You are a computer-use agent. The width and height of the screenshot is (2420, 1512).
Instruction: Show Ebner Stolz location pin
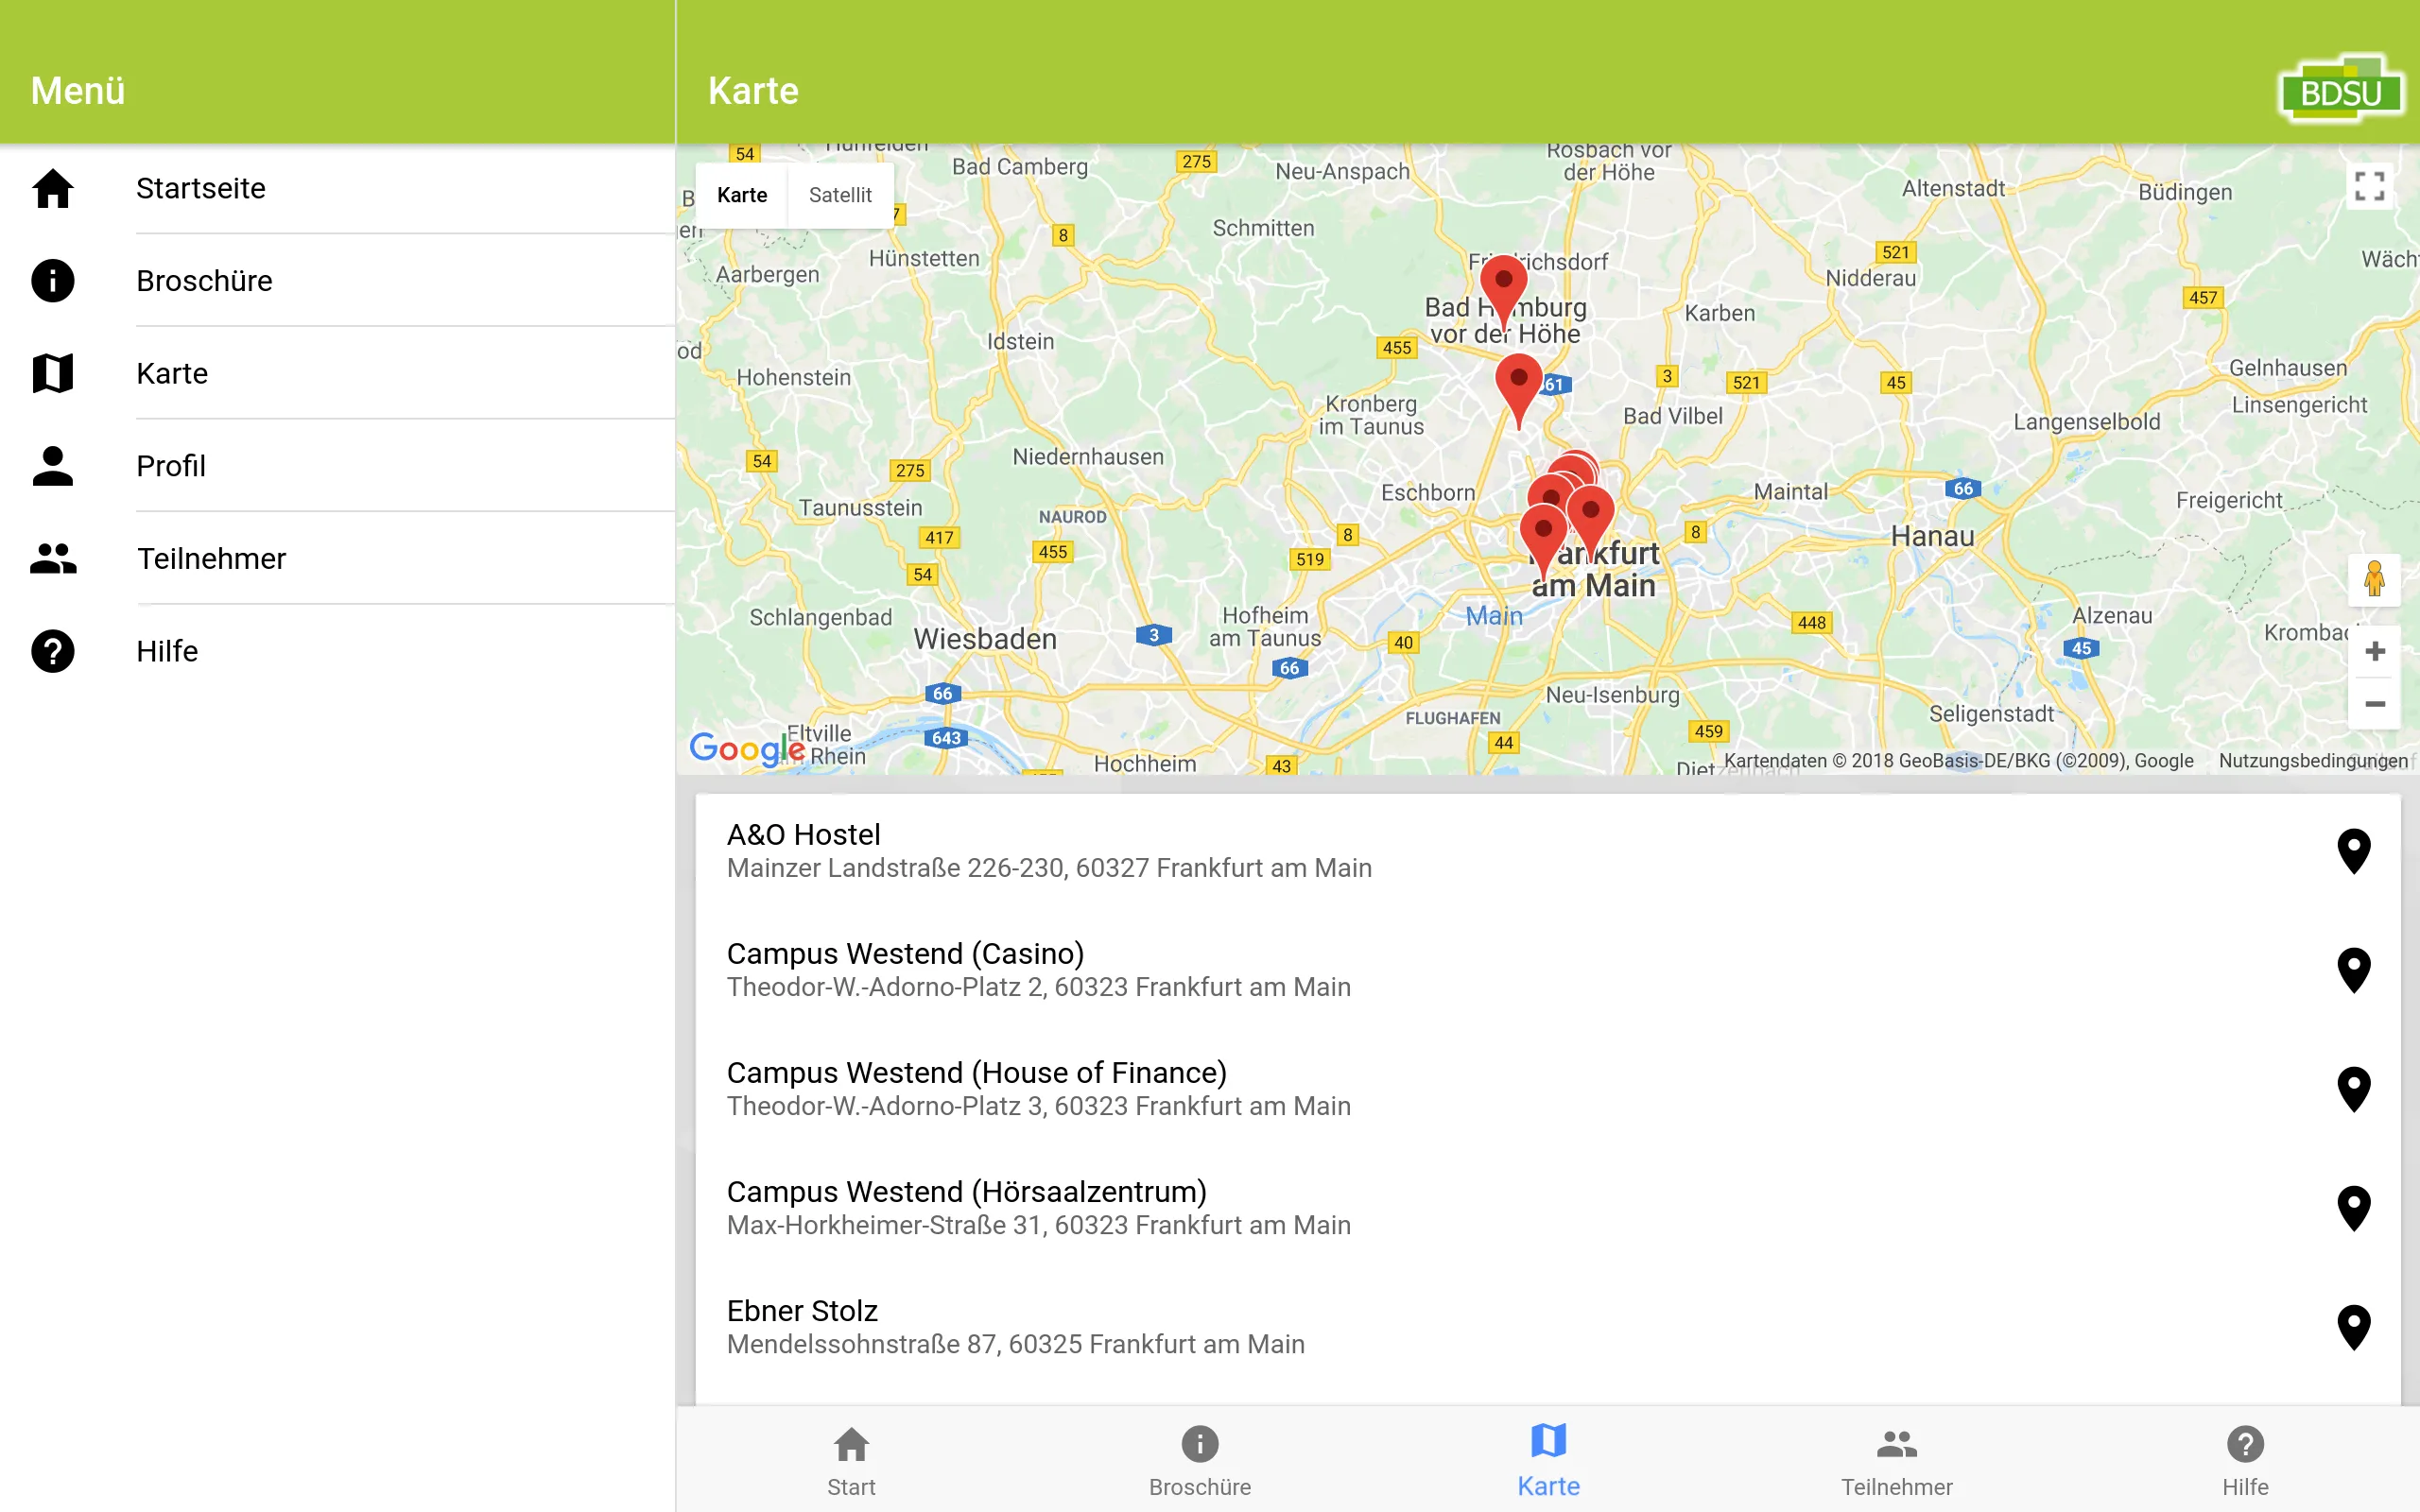pyautogui.click(x=2354, y=1327)
